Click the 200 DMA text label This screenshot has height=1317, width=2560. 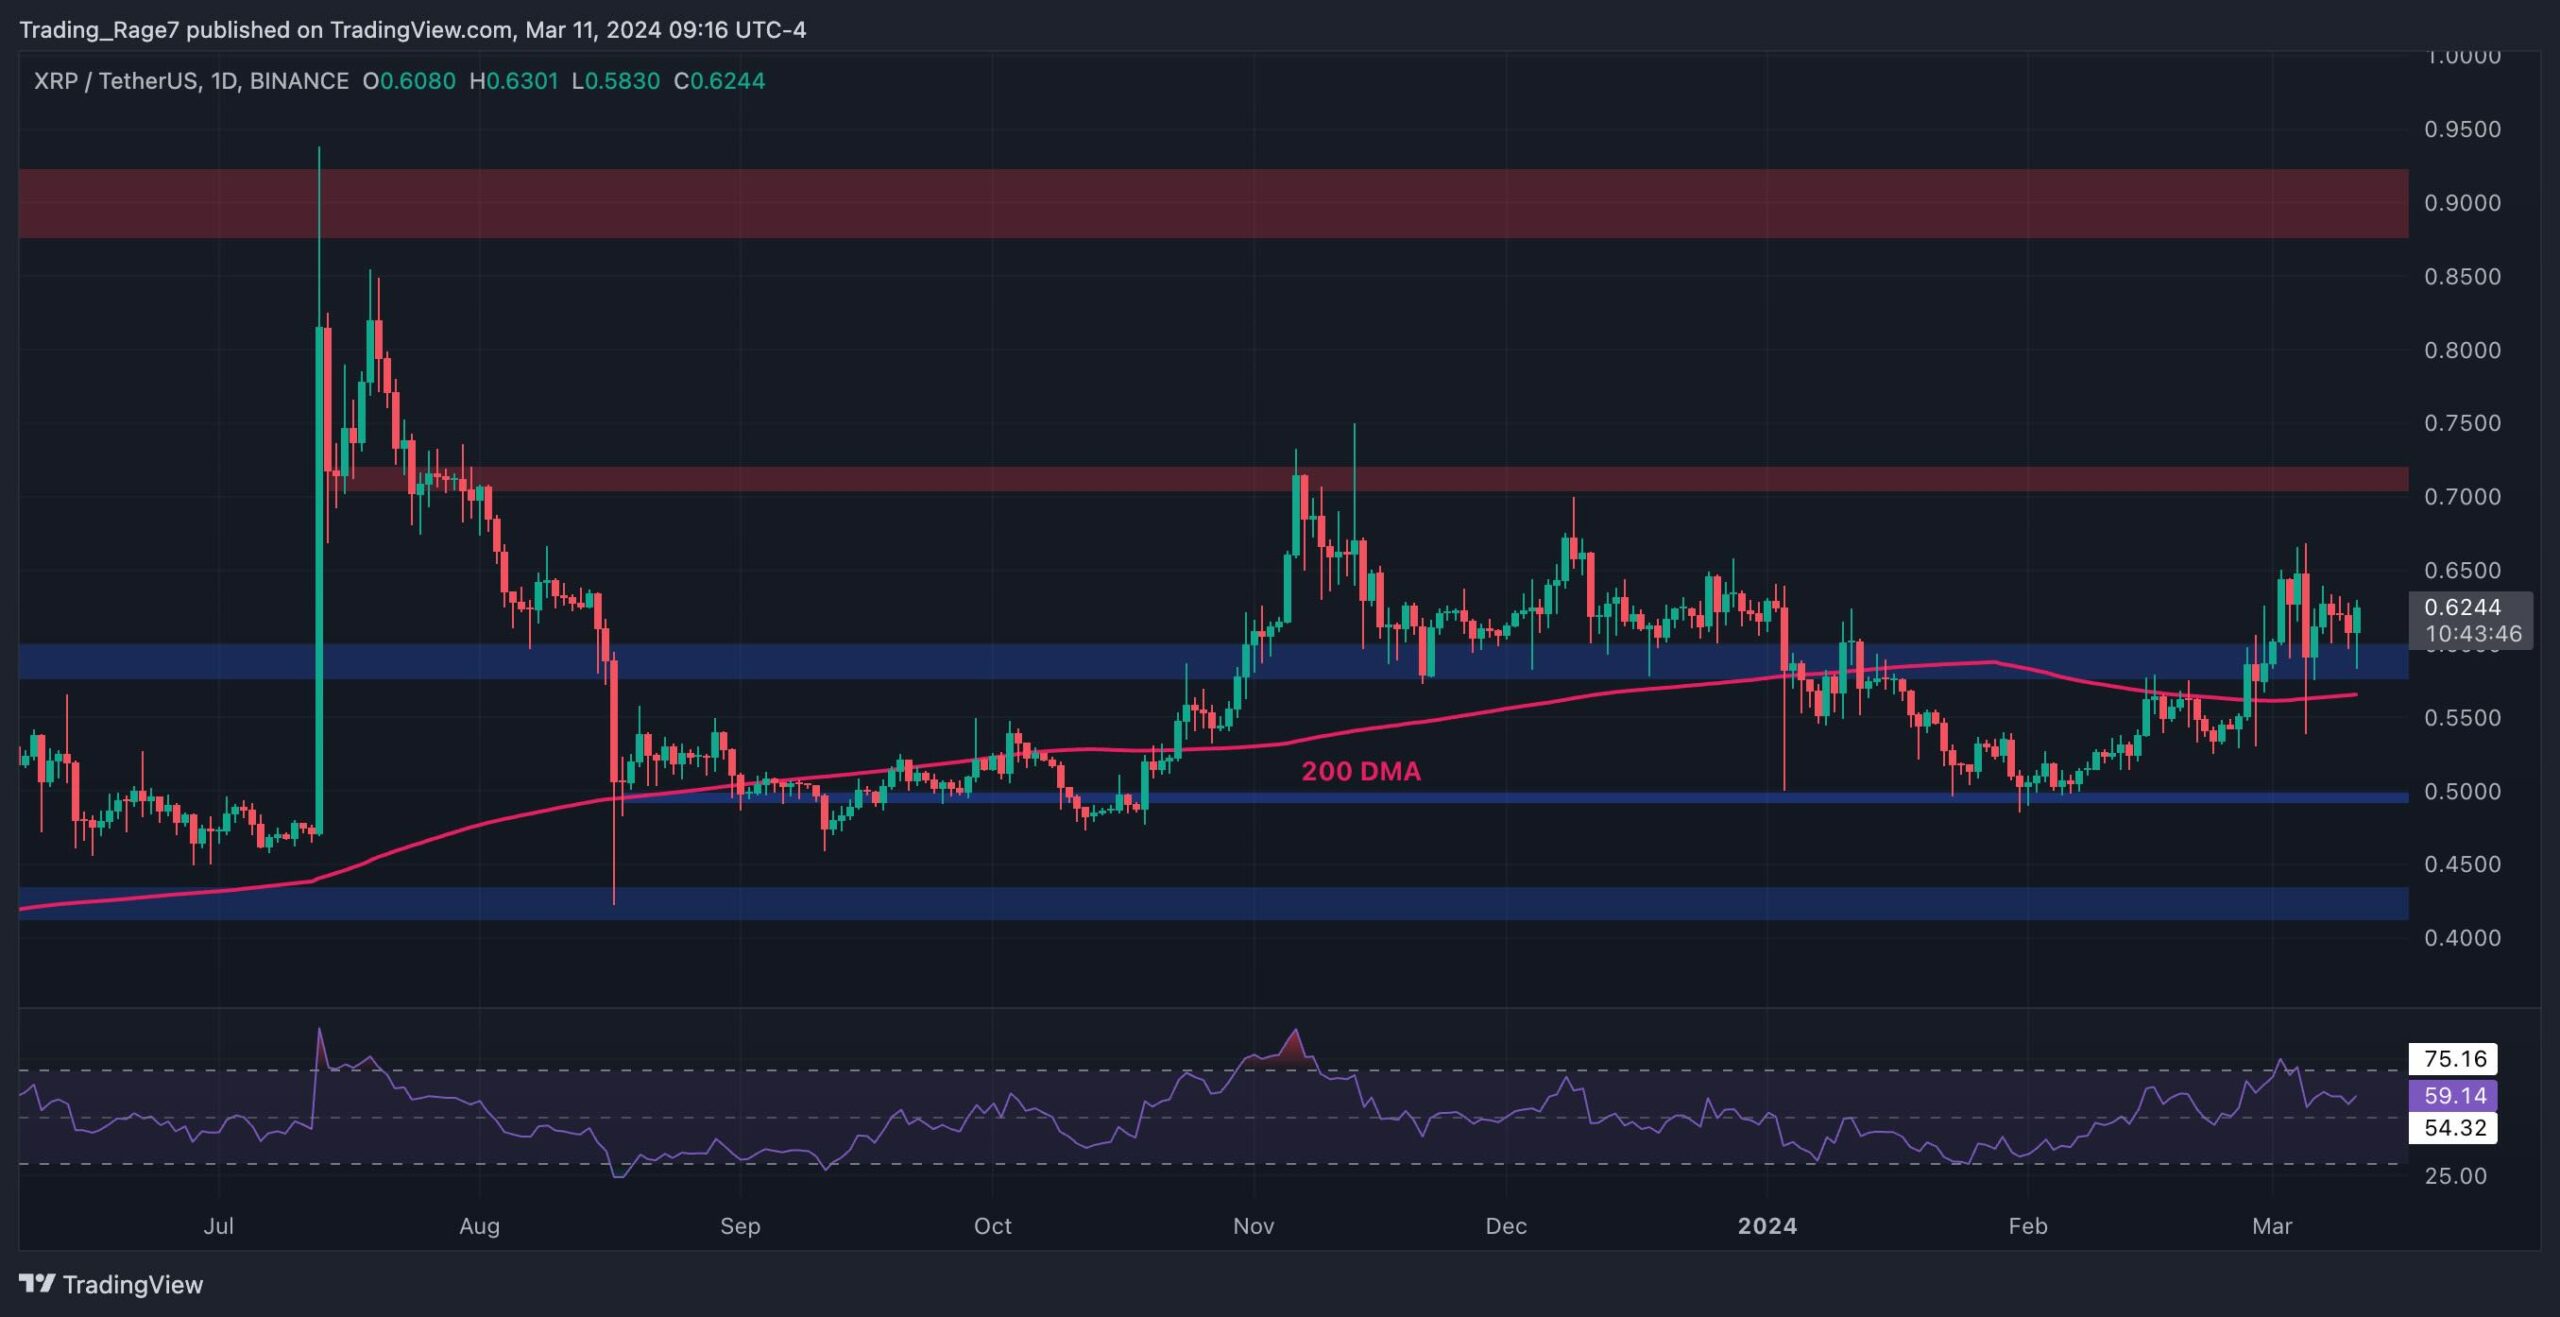1360,771
